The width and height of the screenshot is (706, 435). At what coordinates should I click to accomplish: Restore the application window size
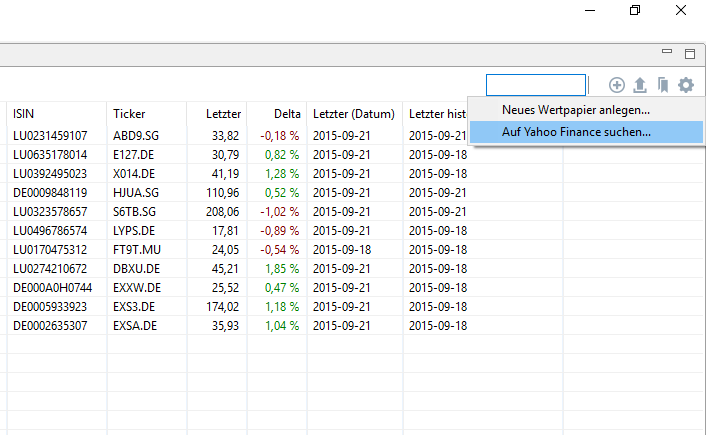(x=634, y=11)
